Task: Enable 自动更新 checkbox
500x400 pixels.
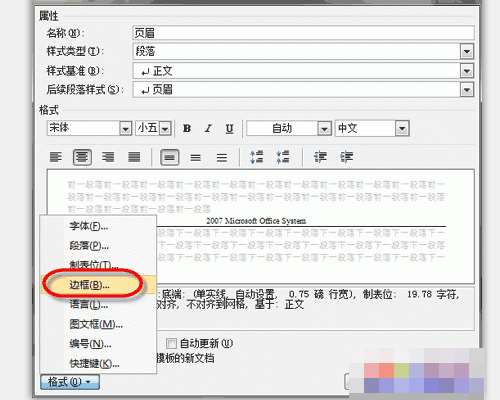Action: coord(171,343)
